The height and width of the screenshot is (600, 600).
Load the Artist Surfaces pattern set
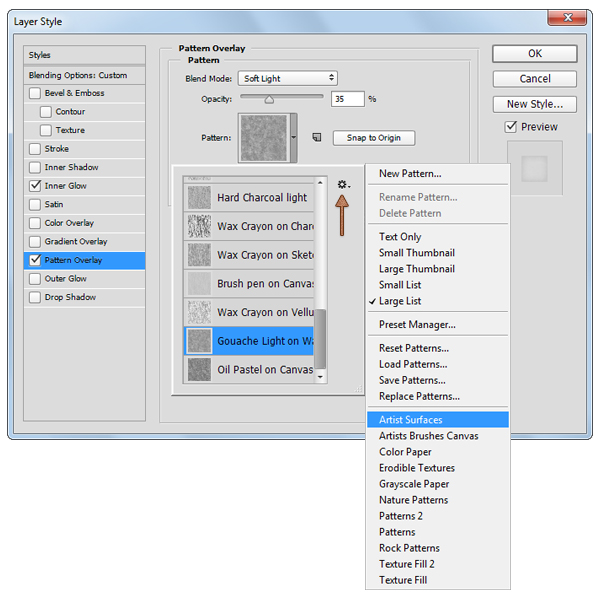coord(437,420)
